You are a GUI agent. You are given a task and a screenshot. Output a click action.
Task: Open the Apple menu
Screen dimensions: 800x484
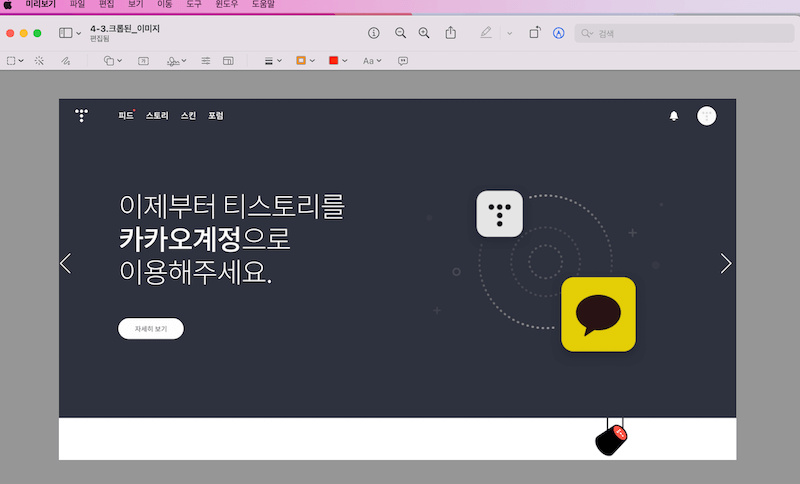8,5
